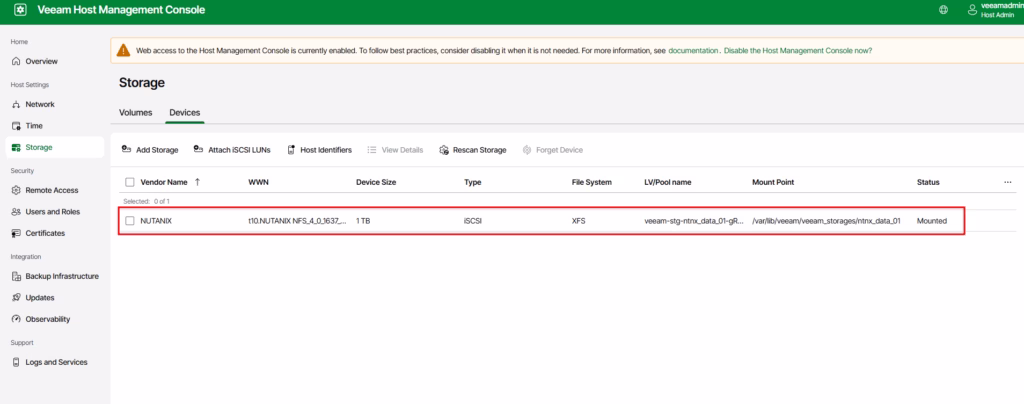The width and height of the screenshot is (1024, 404).
Task: Sort table by Type column header
Action: (x=472, y=182)
